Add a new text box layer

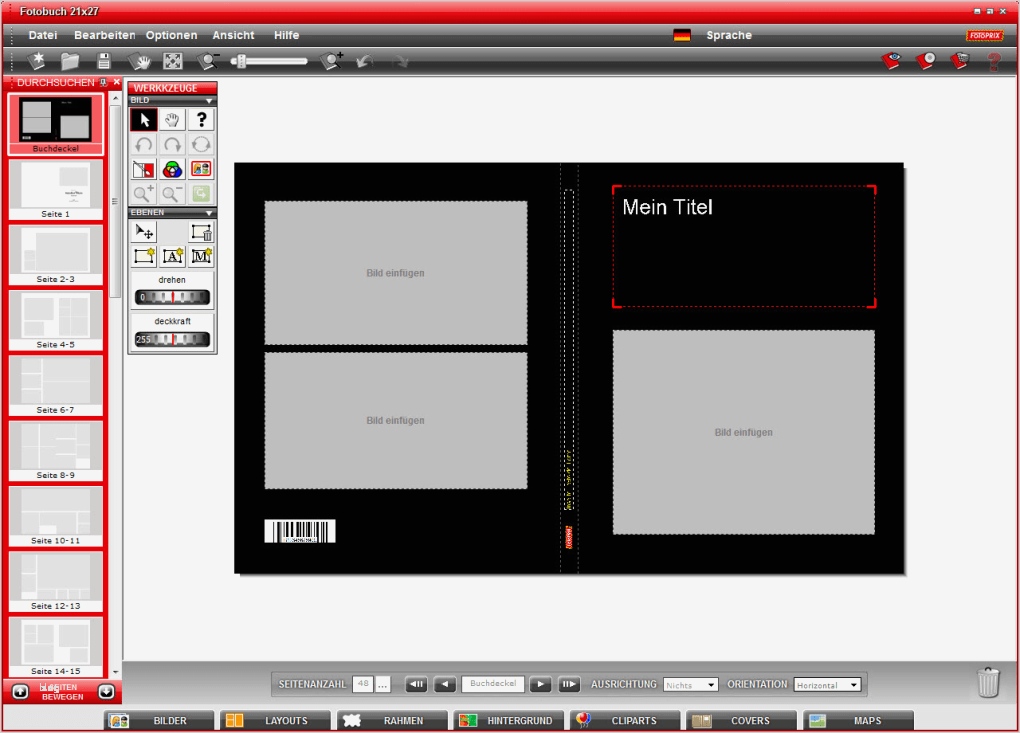[172, 256]
